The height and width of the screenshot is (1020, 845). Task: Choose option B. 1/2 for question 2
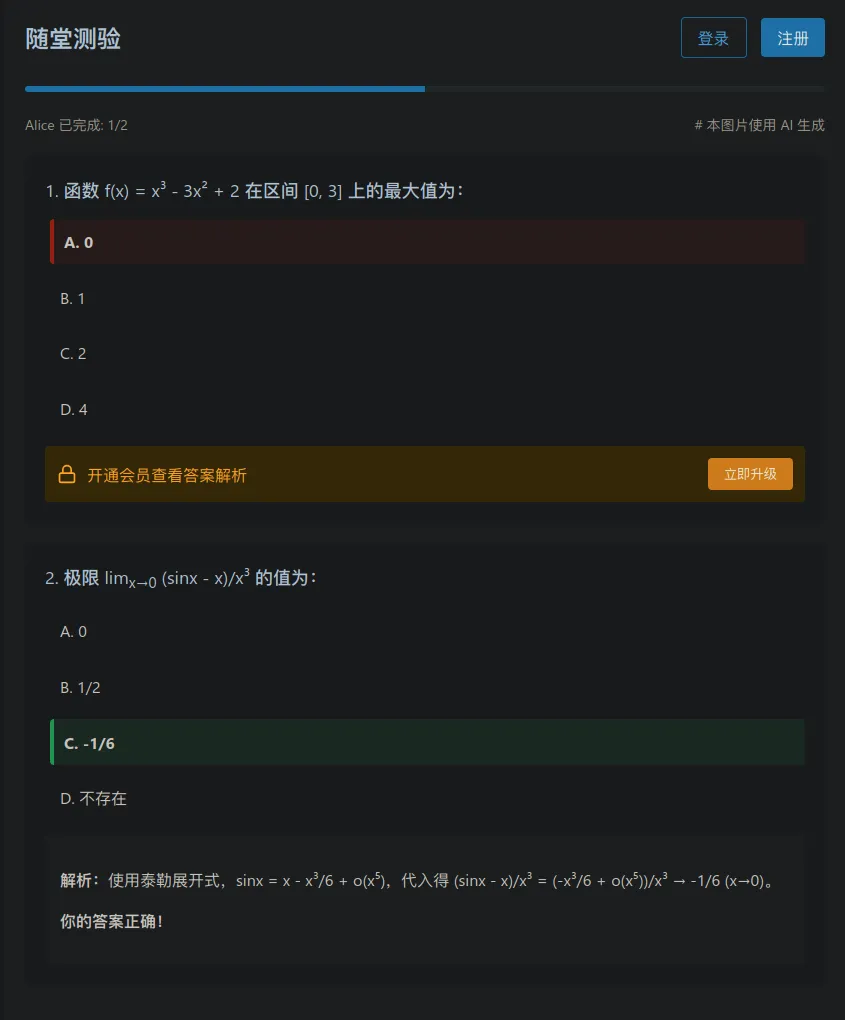click(427, 688)
